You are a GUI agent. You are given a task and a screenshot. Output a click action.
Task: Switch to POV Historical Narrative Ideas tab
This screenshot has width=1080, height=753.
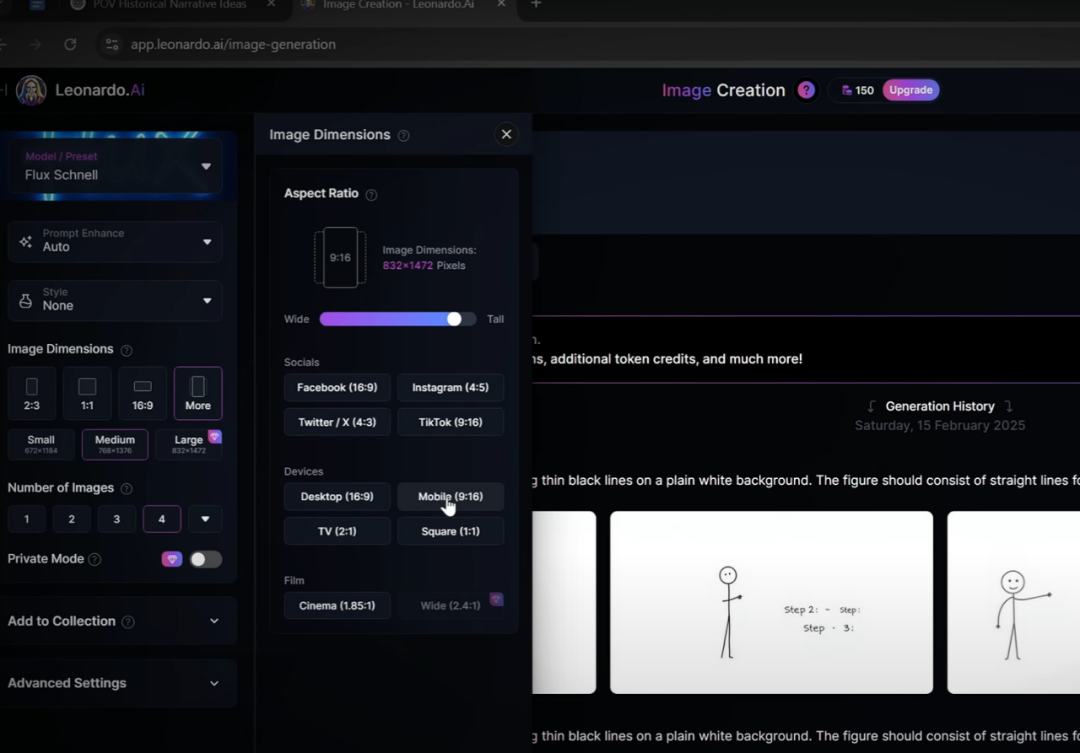pyautogui.click(x=169, y=5)
